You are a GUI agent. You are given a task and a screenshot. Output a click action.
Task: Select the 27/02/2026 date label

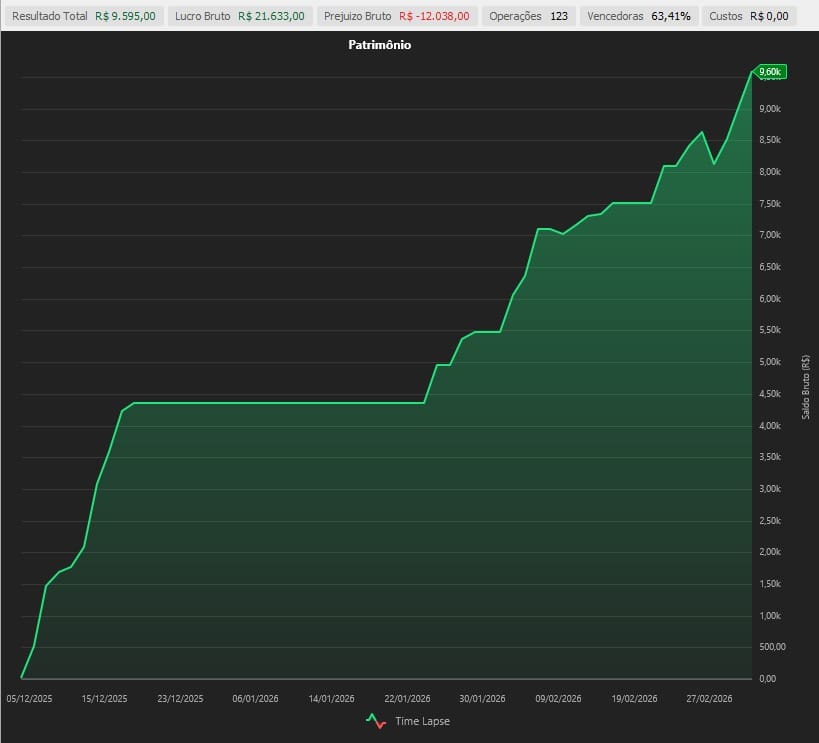tap(710, 699)
